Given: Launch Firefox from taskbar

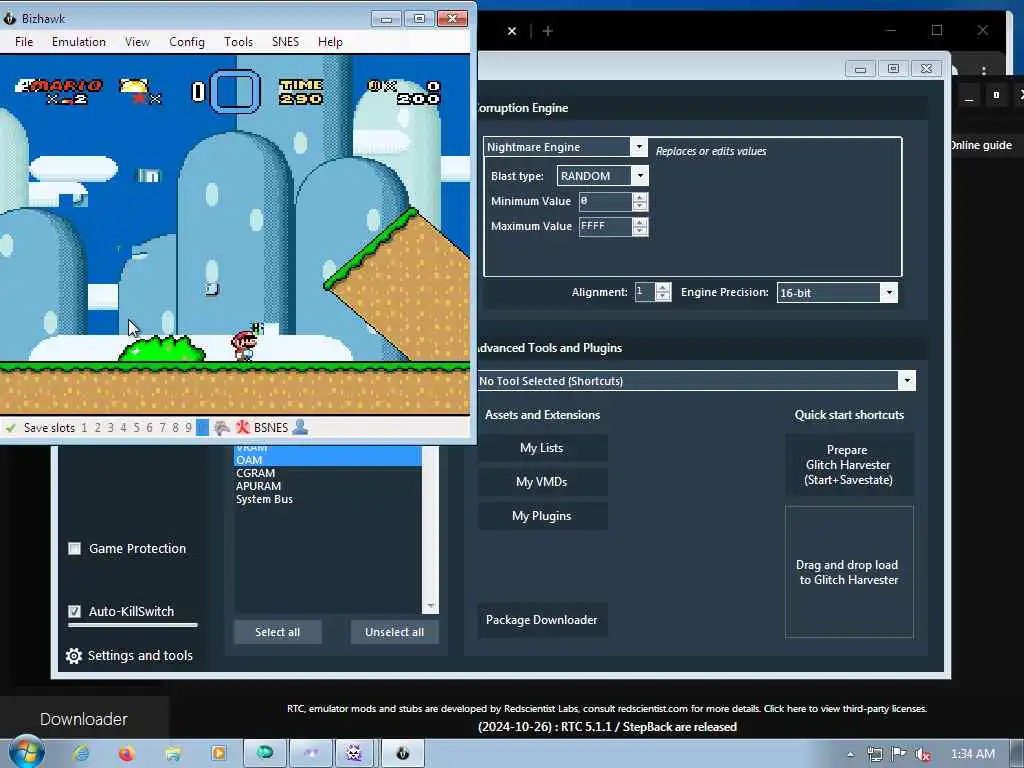Looking at the screenshot, I should (127, 753).
